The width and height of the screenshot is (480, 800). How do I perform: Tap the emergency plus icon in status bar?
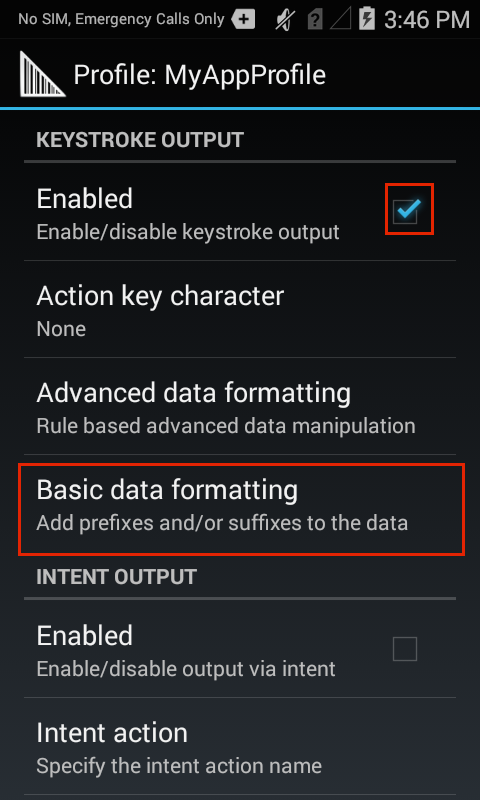click(243, 20)
